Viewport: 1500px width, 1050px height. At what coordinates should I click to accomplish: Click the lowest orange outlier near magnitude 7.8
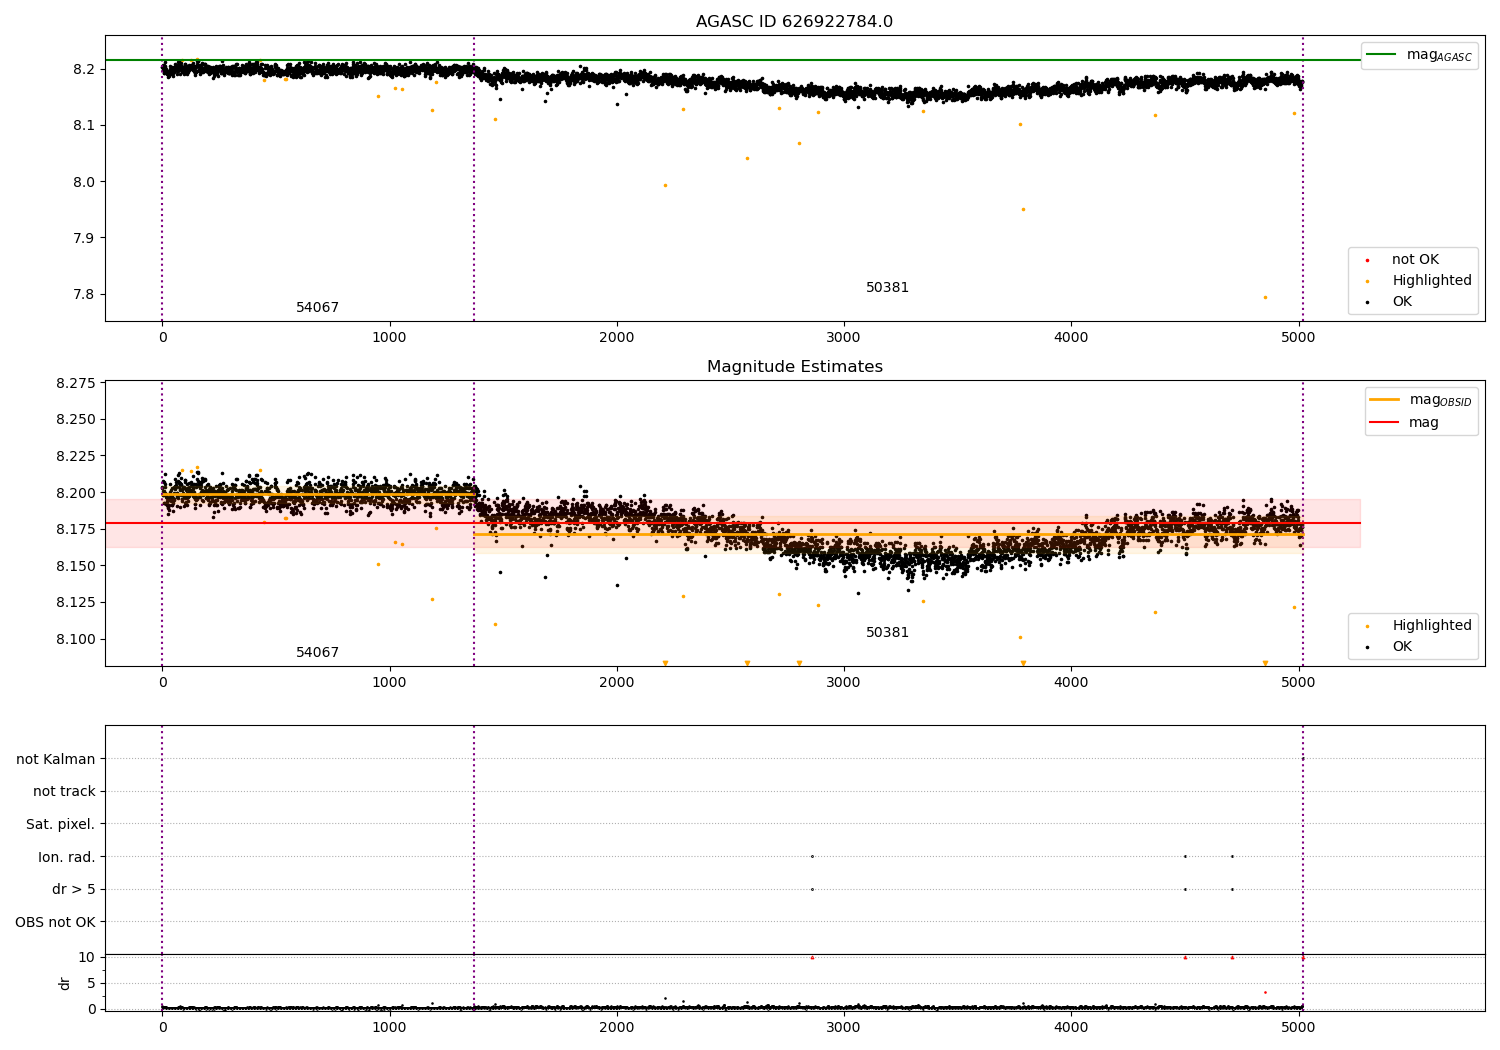click(1265, 297)
